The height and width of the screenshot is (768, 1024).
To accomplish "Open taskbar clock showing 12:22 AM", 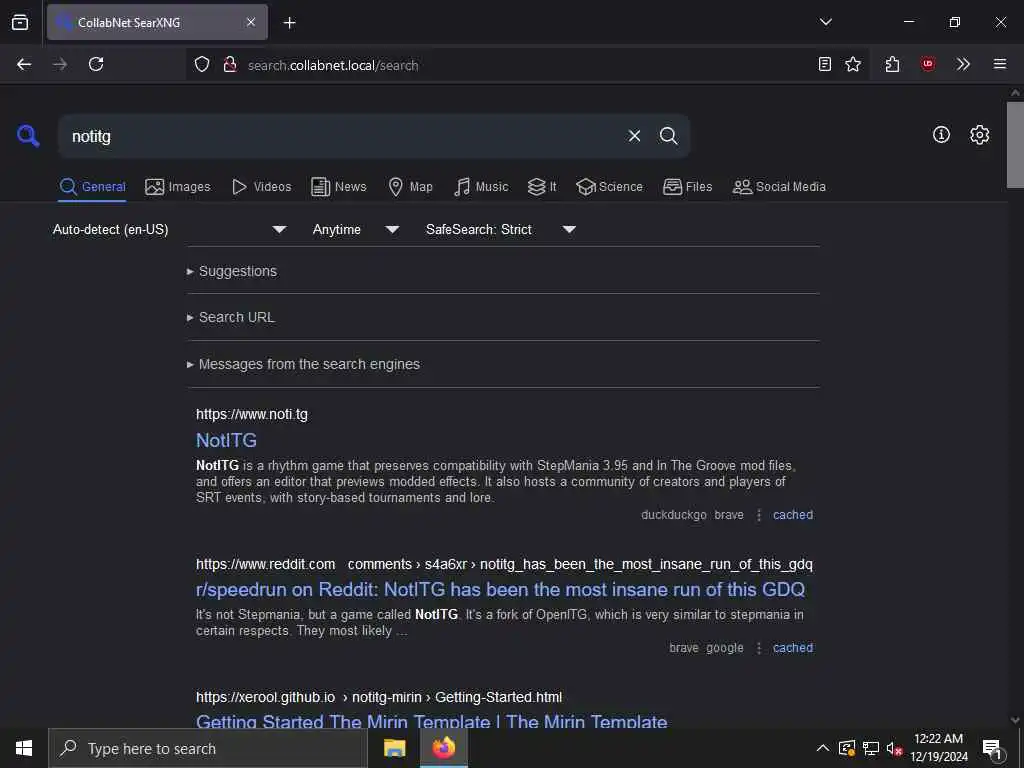I will click(939, 748).
